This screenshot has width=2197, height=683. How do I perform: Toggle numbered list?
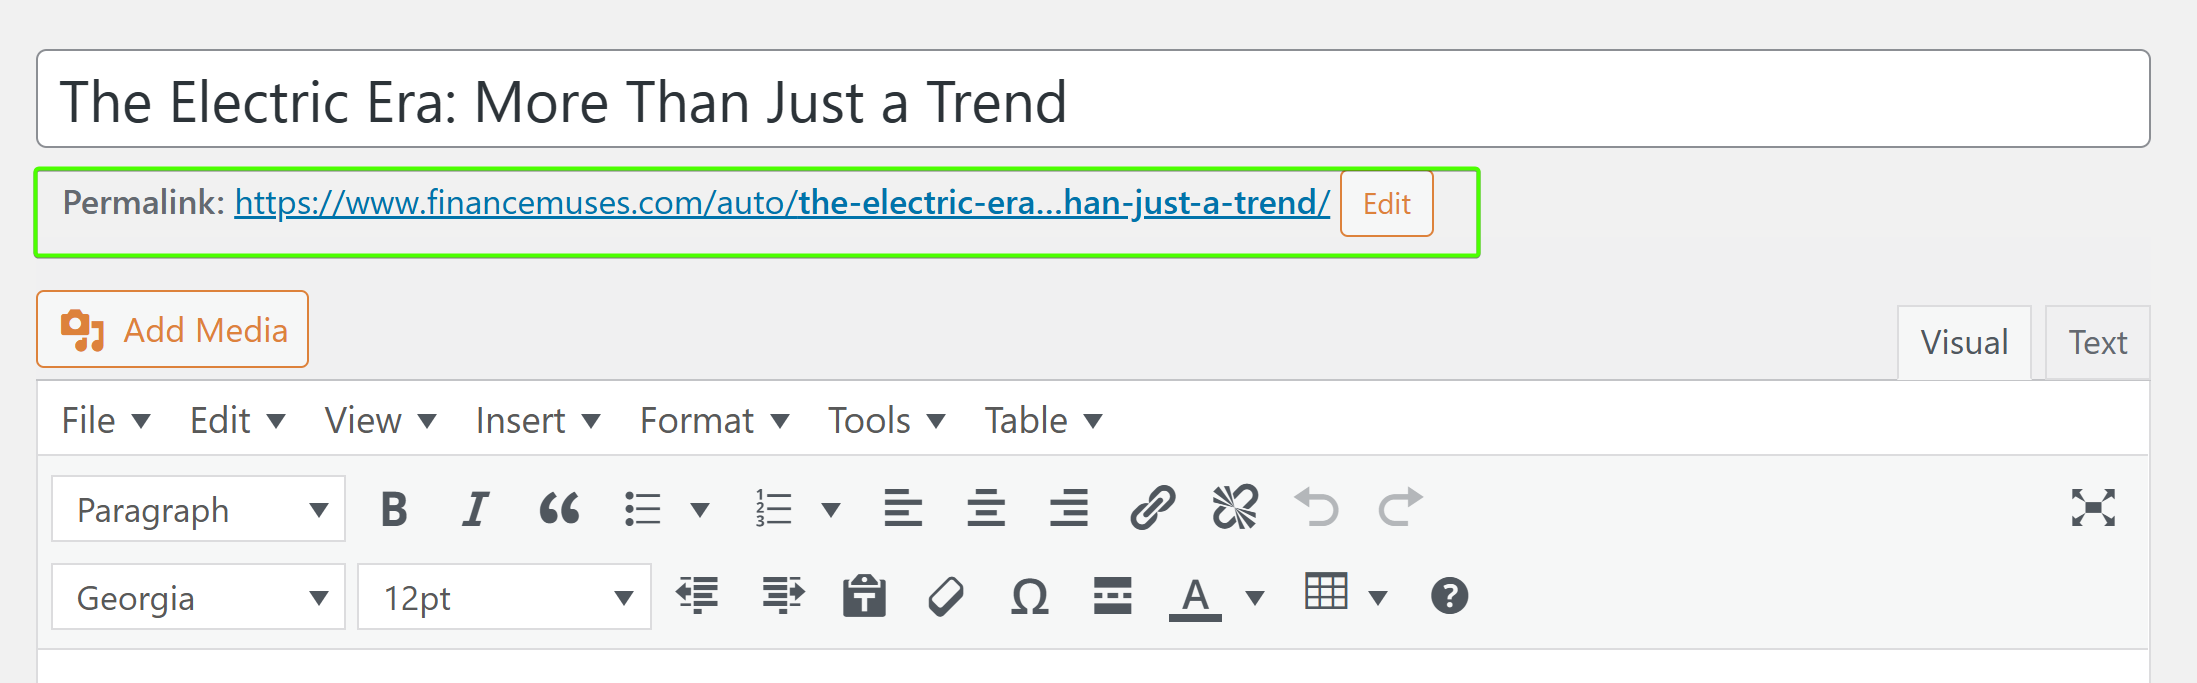pyautogui.click(x=774, y=509)
